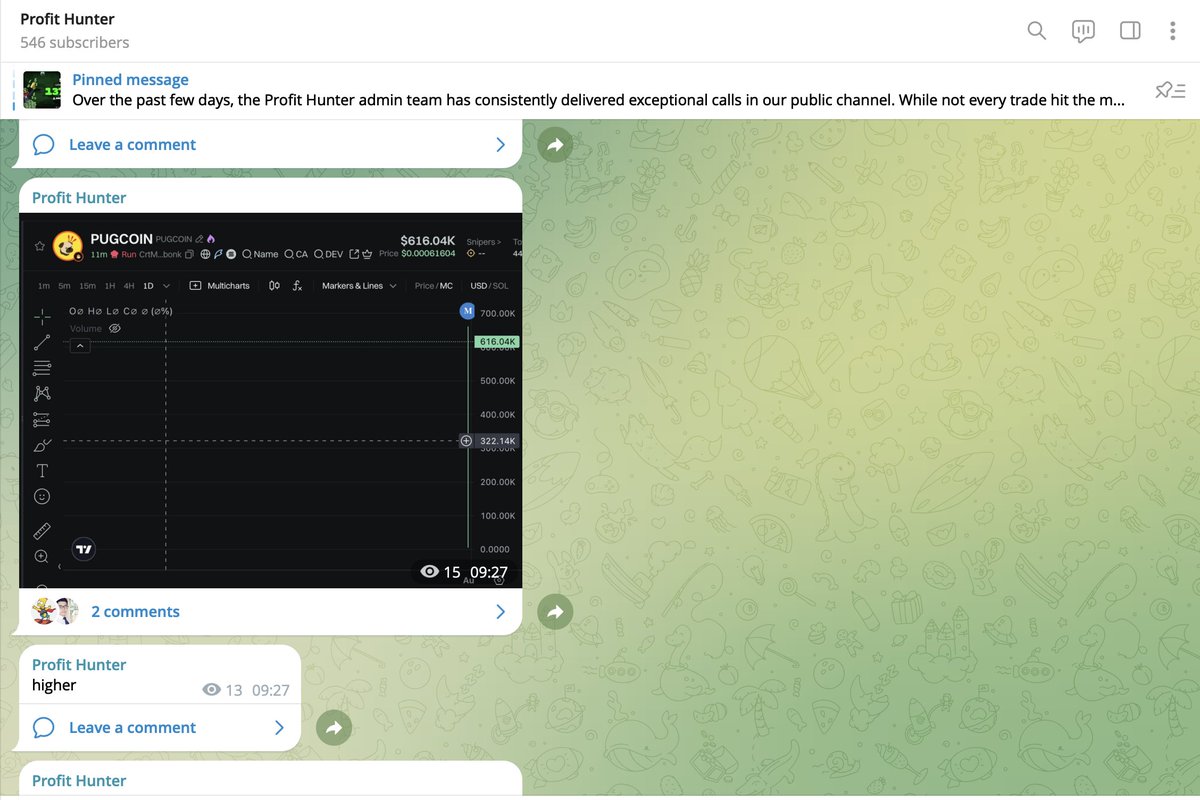Forward the PUGCOIN chart post

click(557, 612)
